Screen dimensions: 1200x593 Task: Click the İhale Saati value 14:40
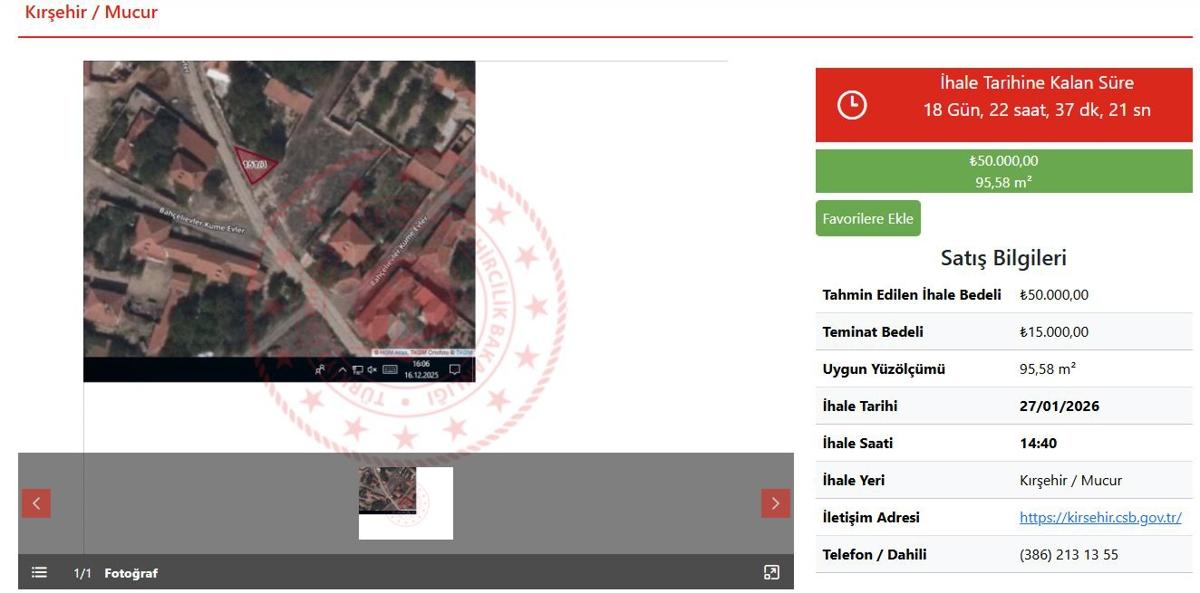pos(1038,443)
